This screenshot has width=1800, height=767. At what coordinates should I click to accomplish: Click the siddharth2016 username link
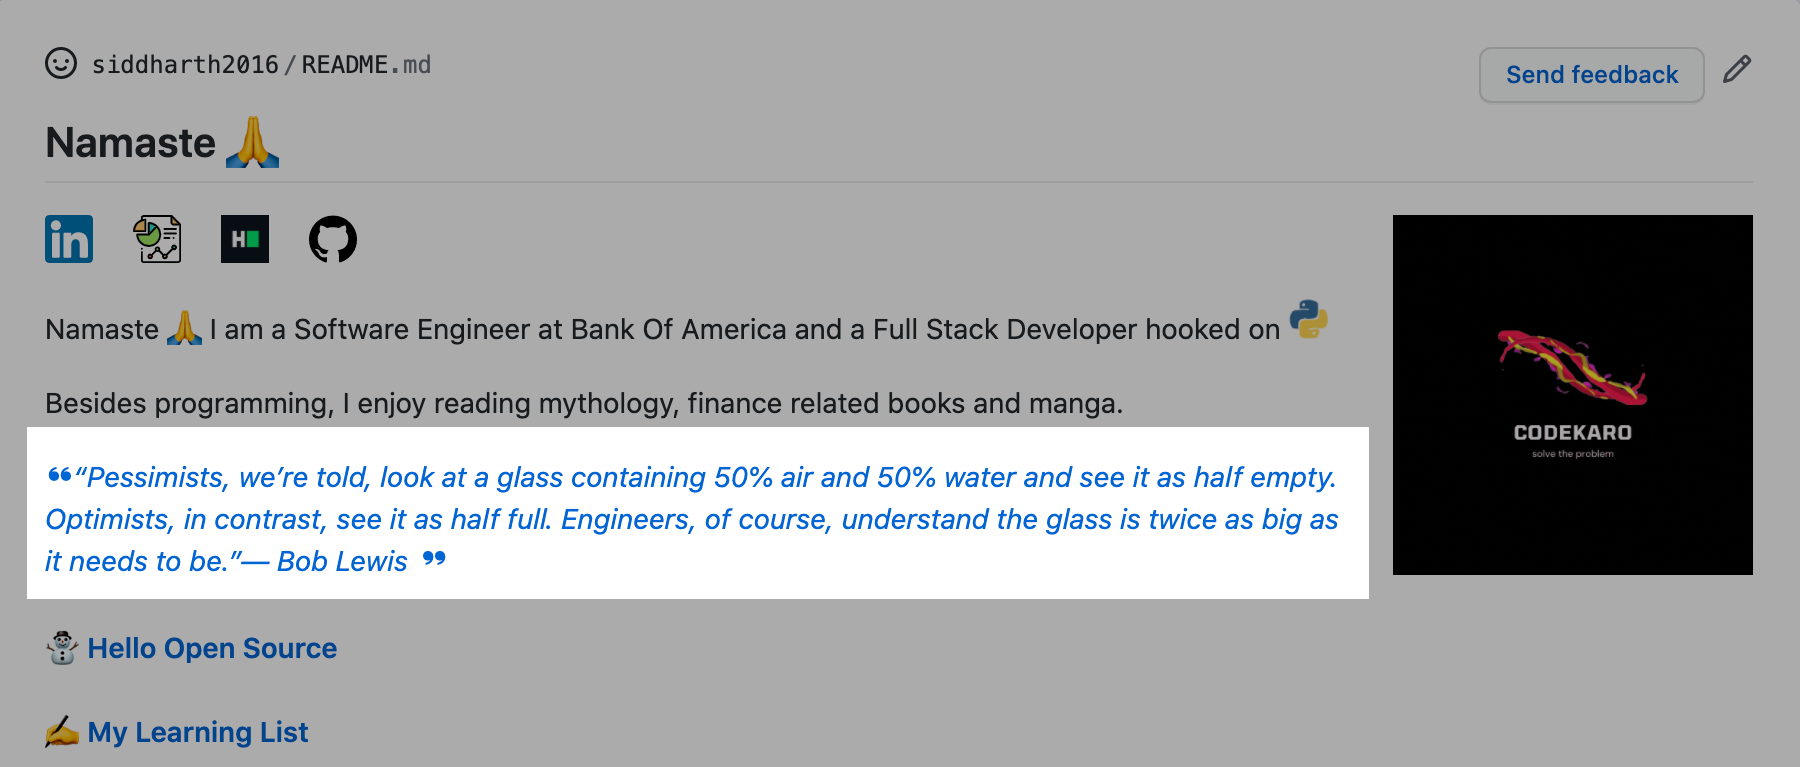(185, 63)
